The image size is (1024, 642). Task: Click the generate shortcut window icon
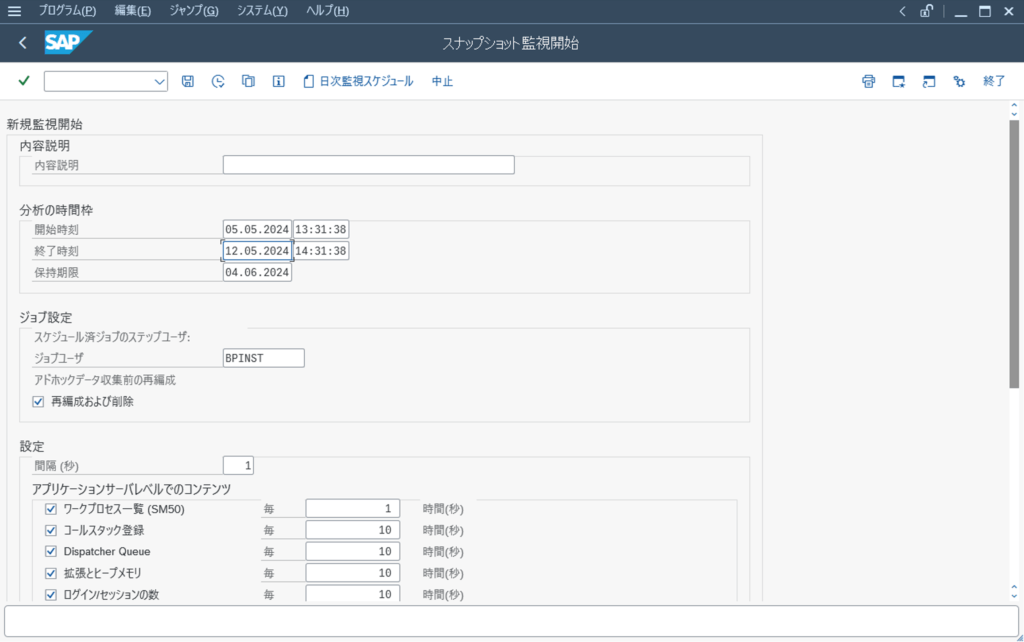928,81
